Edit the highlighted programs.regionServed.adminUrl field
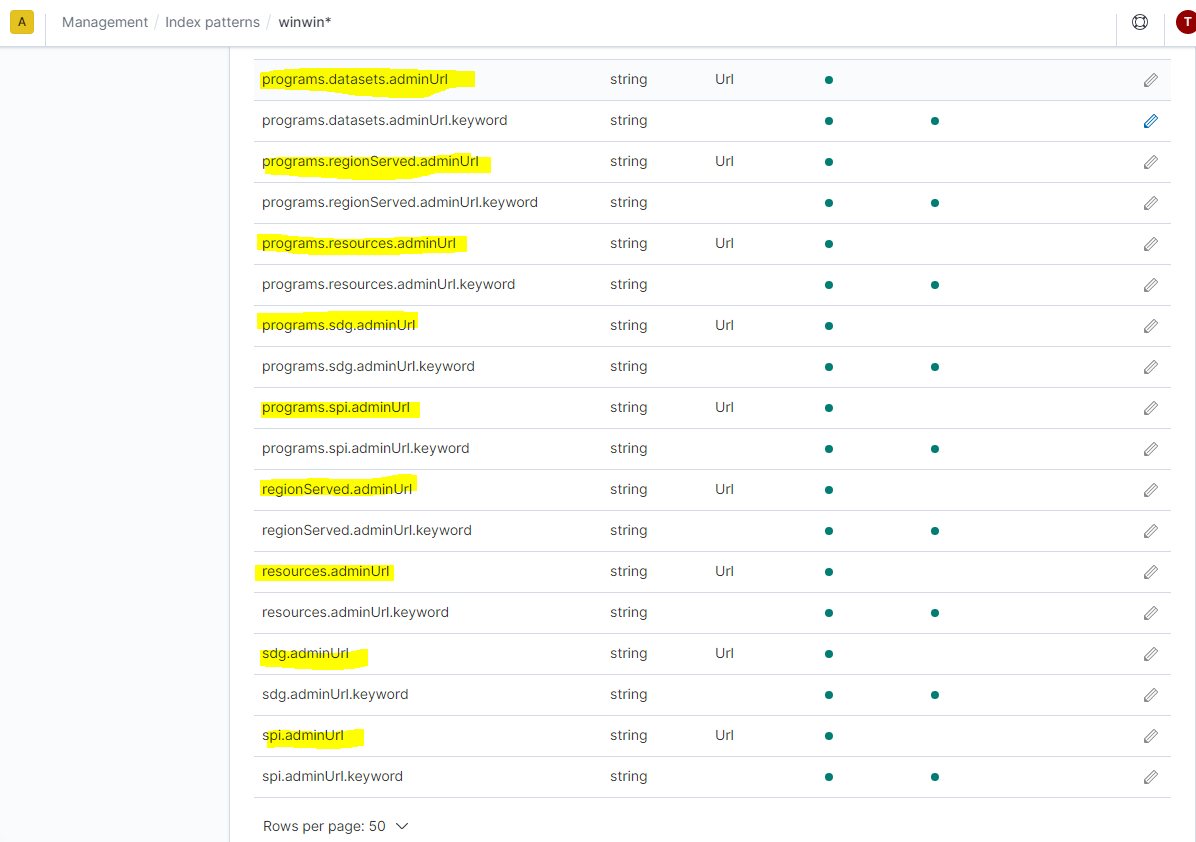This screenshot has width=1196, height=842. pos(1150,161)
